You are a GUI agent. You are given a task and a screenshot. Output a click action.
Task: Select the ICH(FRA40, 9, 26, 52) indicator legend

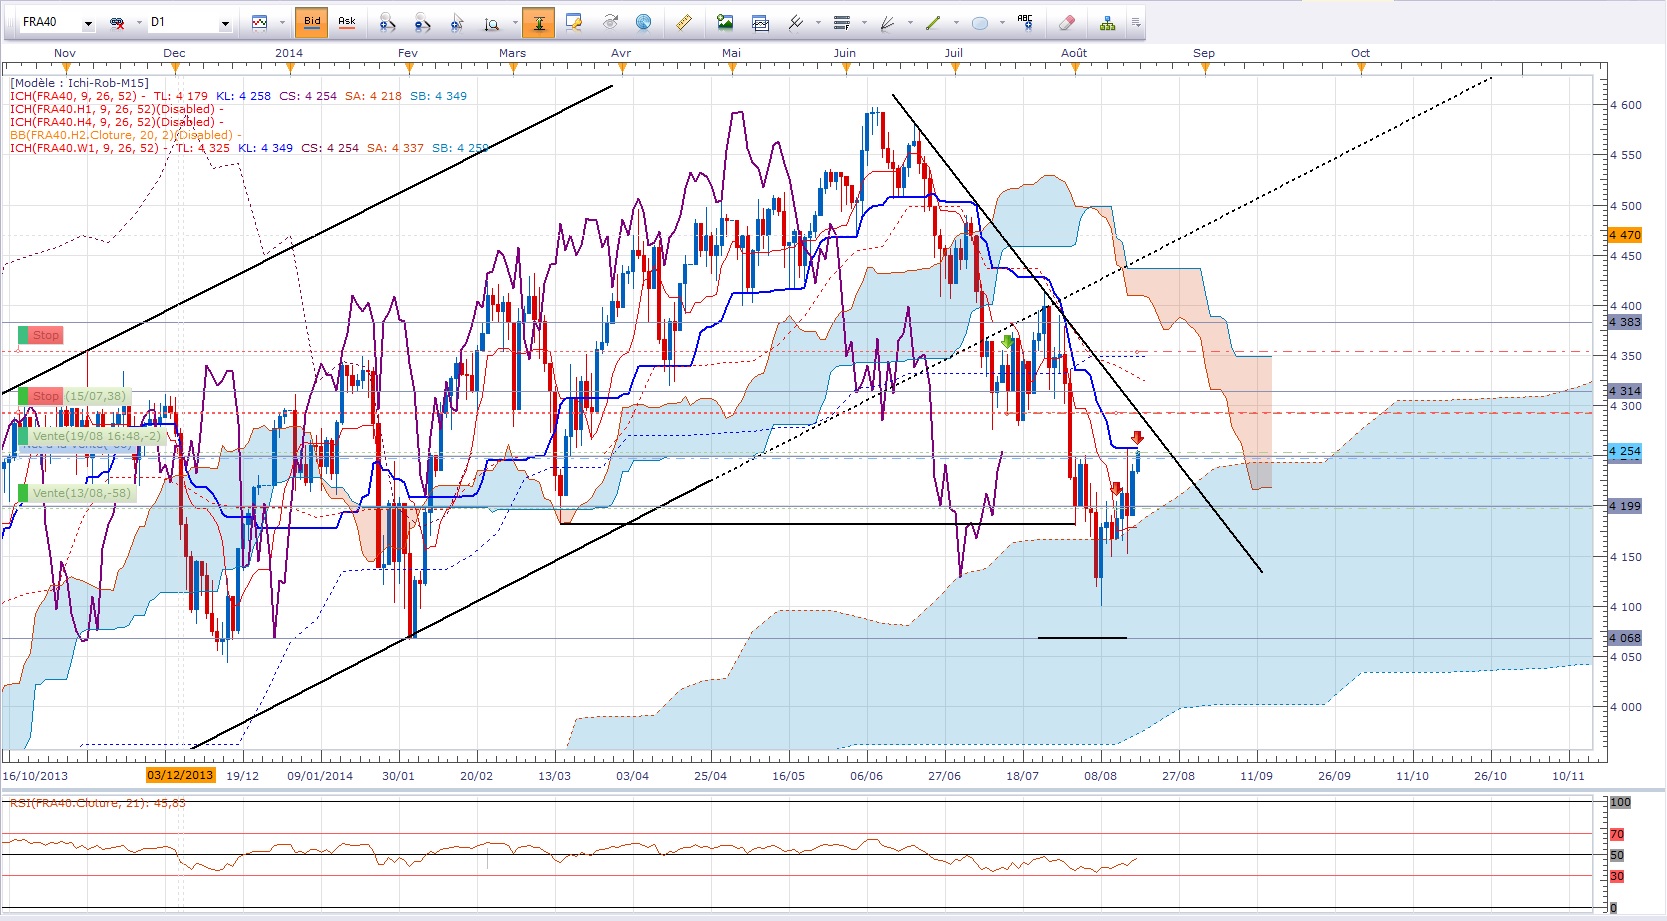(x=238, y=96)
